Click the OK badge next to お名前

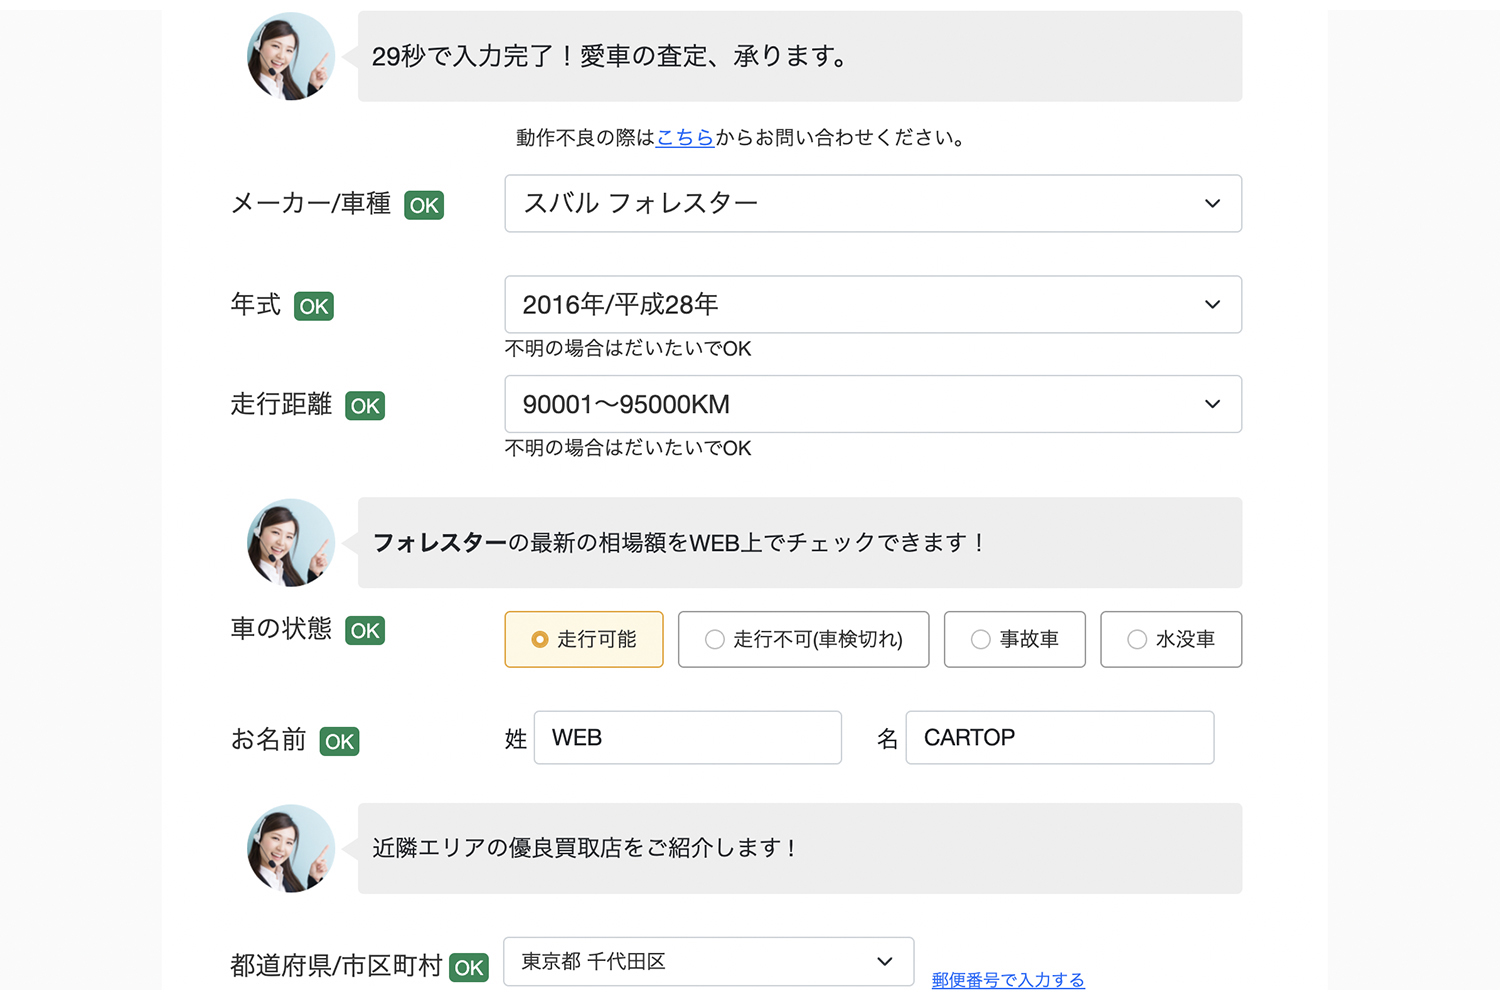coord(339,741)
